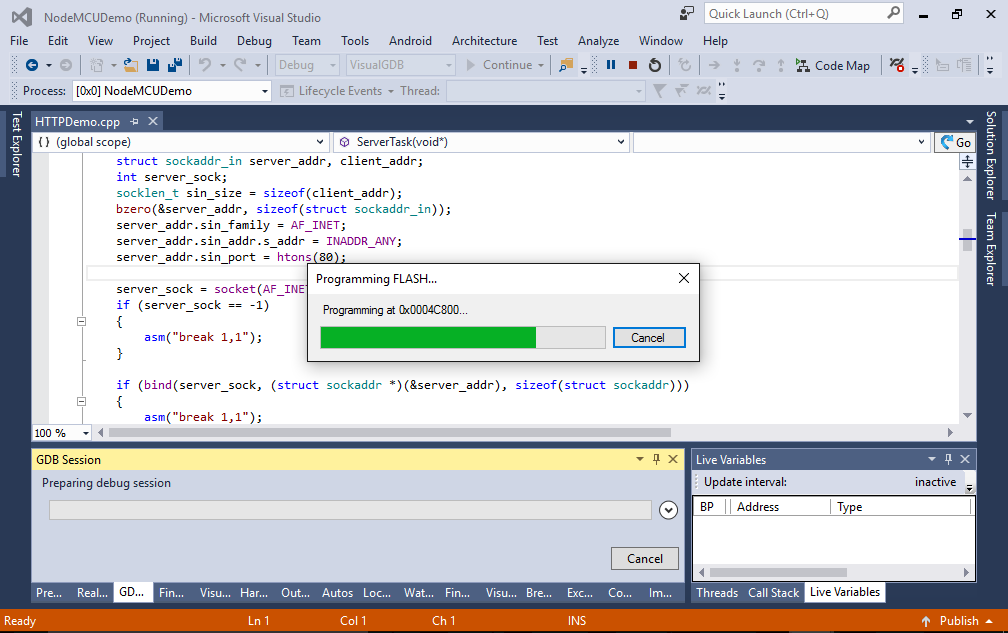Click the Open File folder icon
1008x633 pixels.
point(130,65)
